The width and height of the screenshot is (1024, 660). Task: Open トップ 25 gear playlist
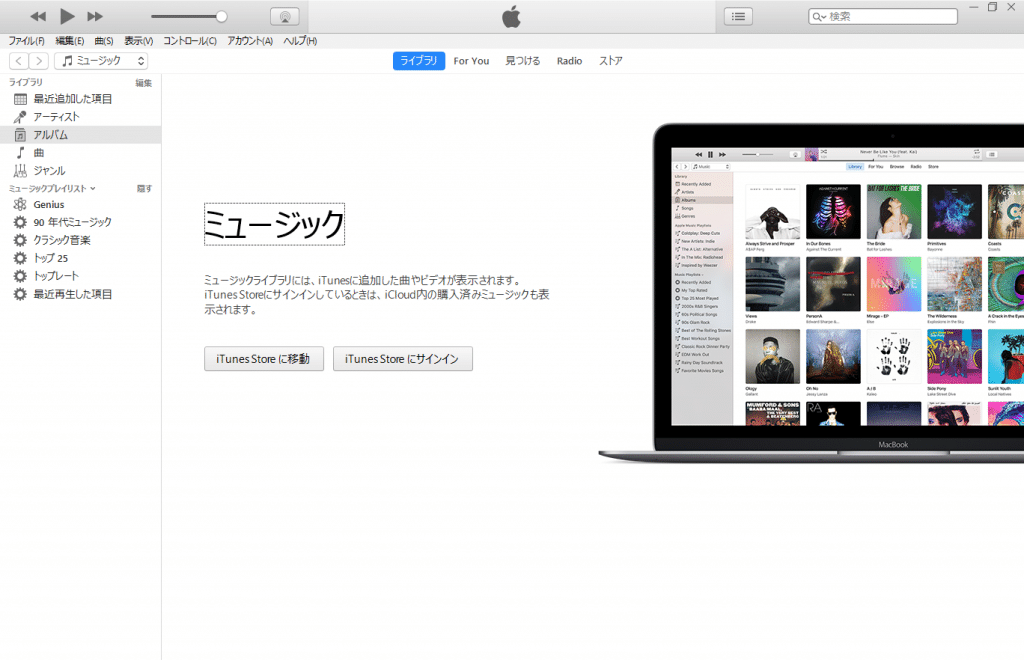click(x=20, y=258)
